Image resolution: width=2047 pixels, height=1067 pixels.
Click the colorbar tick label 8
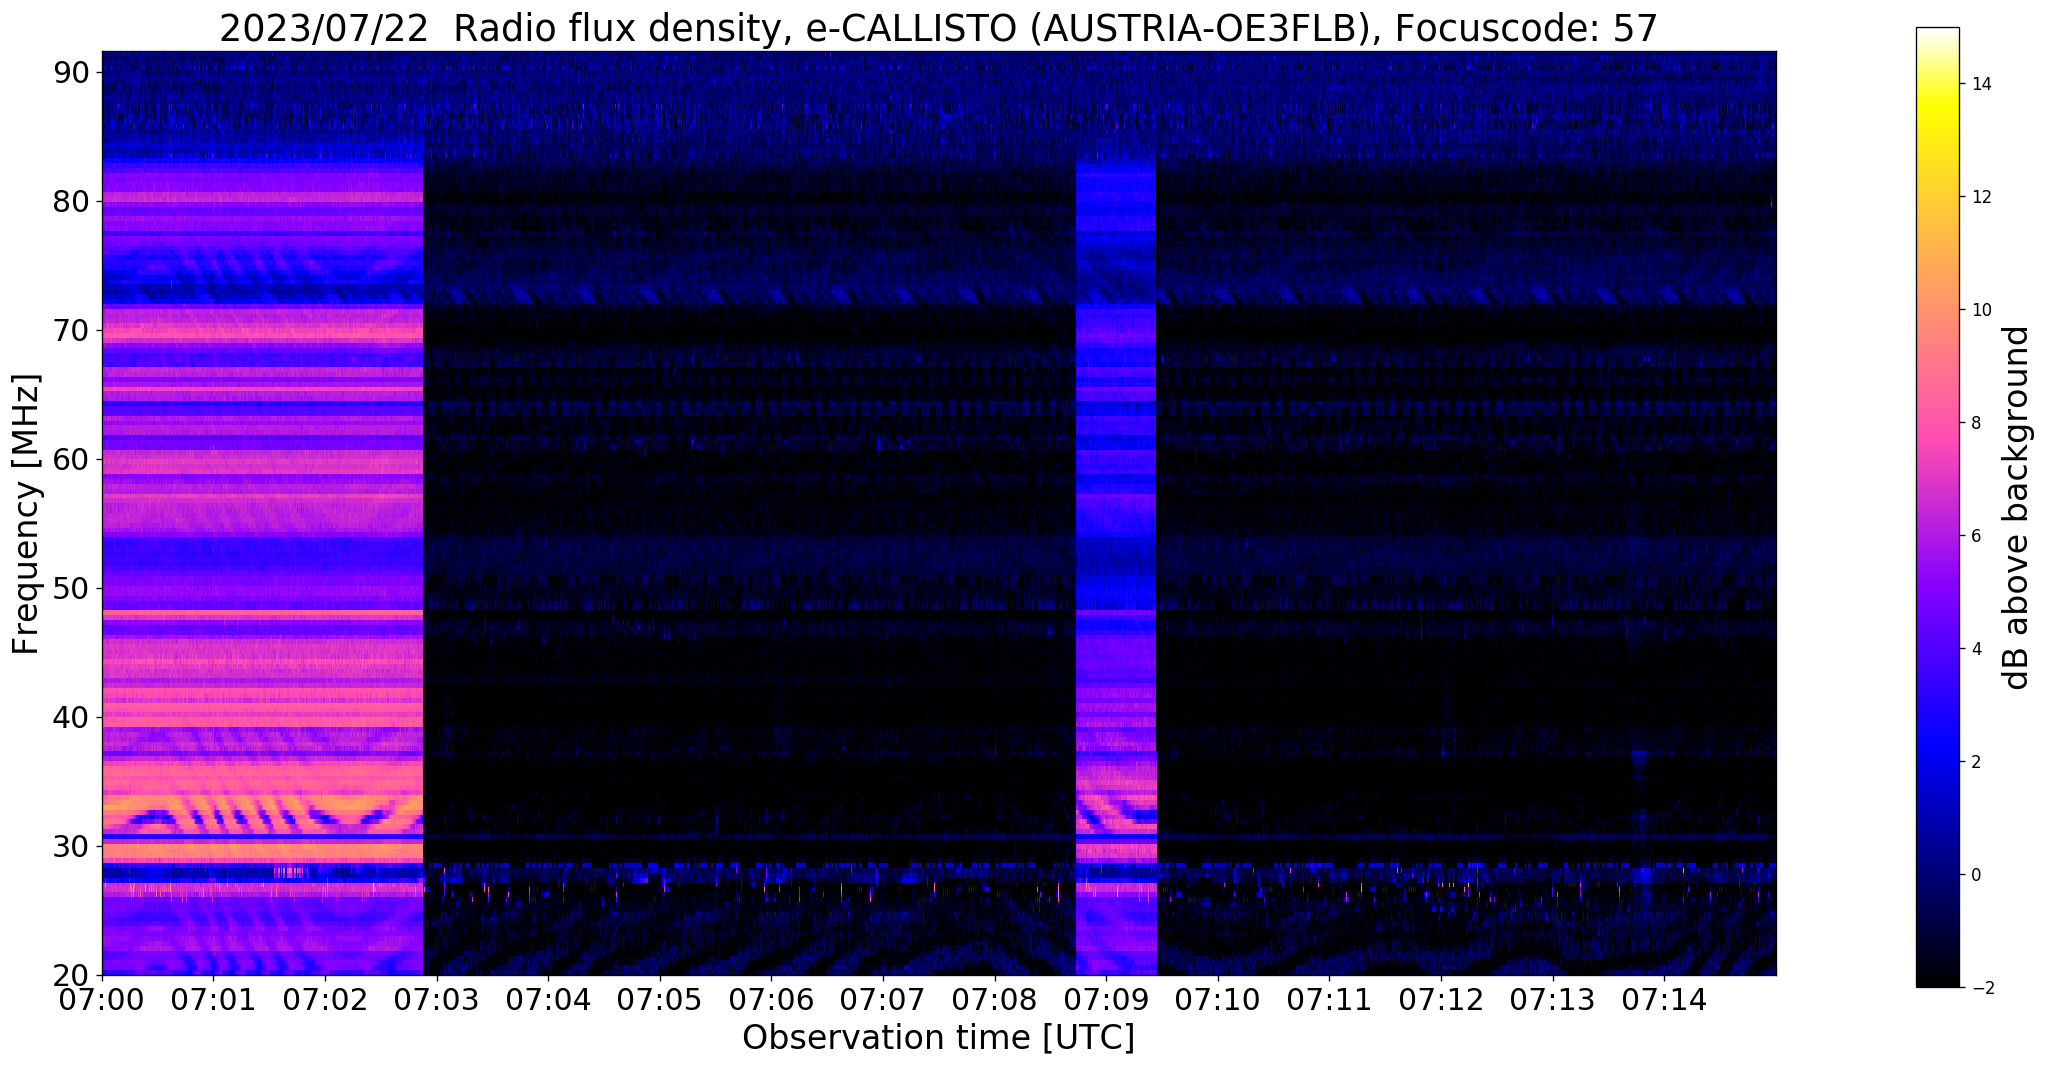click(x=1974, y=423)
